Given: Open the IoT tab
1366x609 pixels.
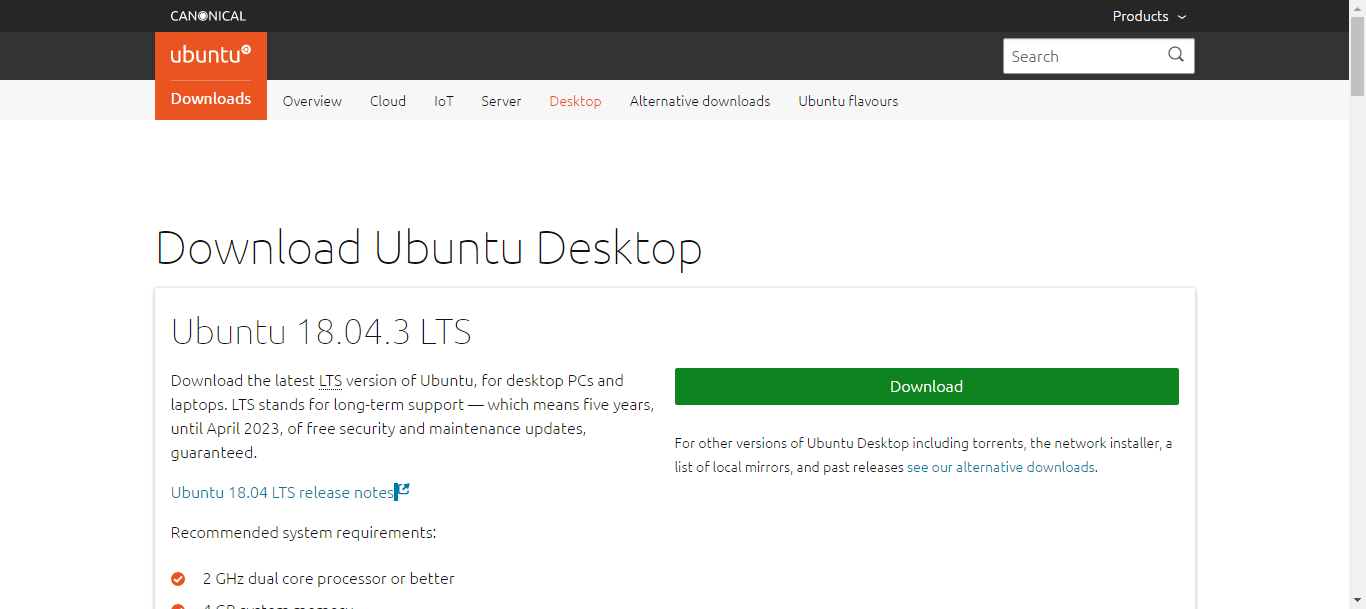Looking at the screenshot, I should (444, 101).
